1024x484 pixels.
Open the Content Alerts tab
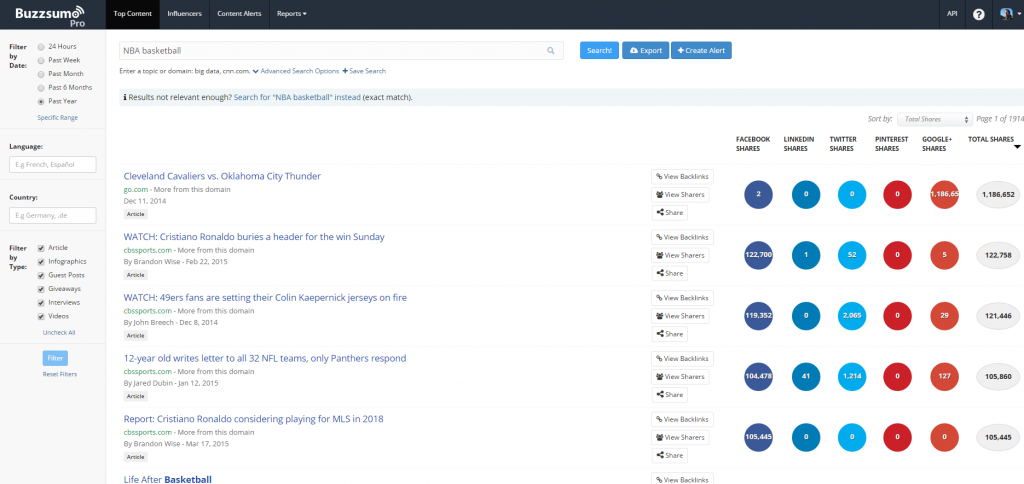tap(239, 14)
